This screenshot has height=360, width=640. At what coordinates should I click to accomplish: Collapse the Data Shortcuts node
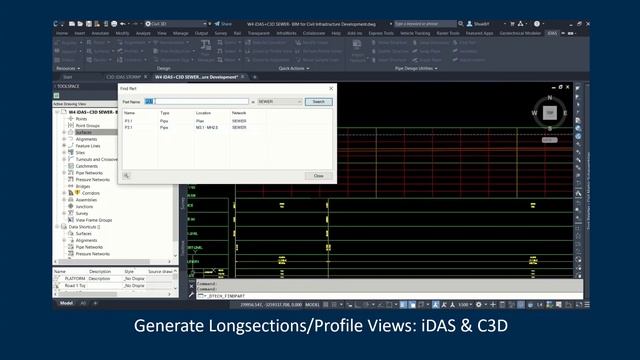pyautogui.click(x=58, y=227)
